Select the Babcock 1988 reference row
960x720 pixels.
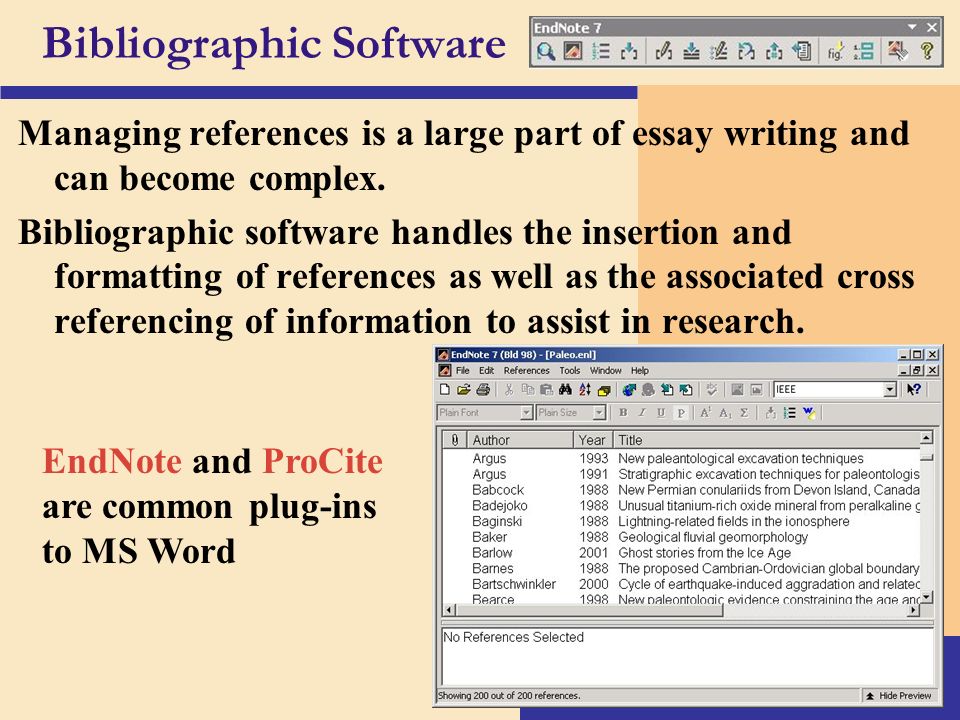click(681, 490)
